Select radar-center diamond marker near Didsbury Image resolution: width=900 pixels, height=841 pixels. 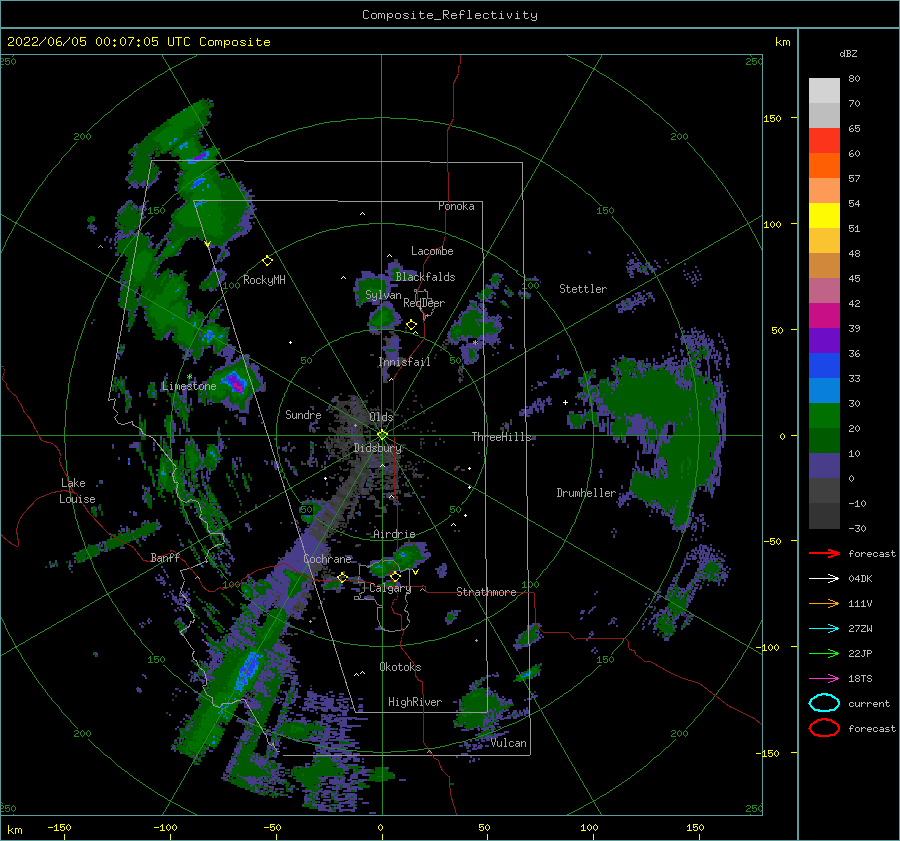pyautogui.click(x=382, y=435)
